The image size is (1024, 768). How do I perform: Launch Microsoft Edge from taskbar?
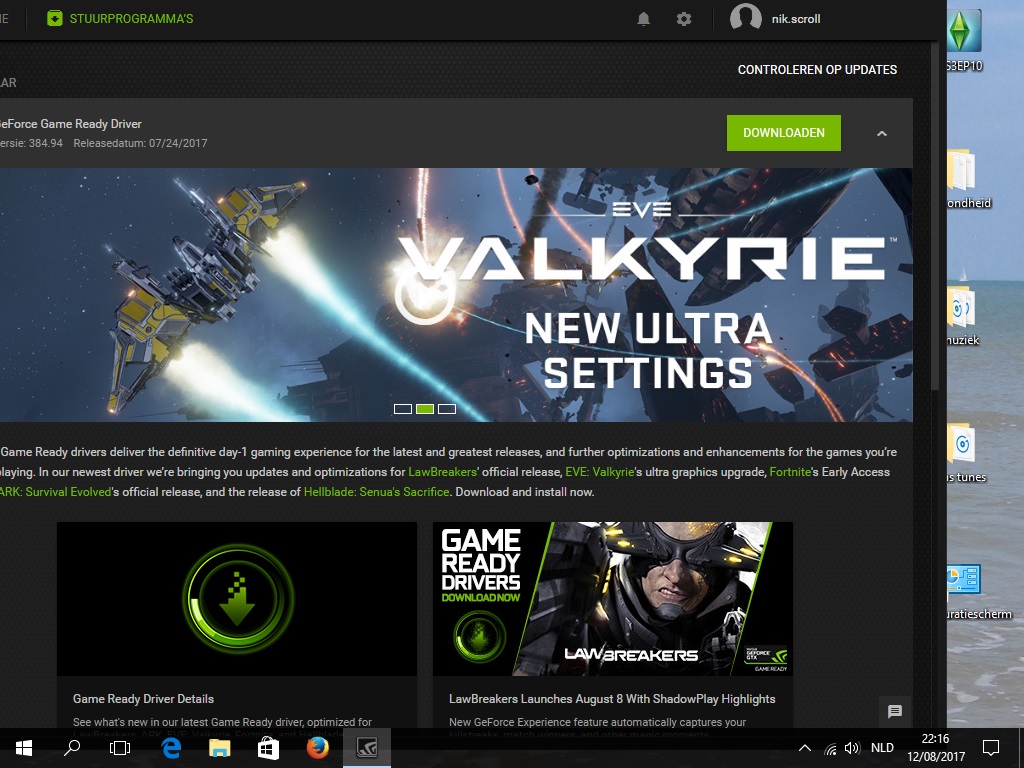(171, 748)
